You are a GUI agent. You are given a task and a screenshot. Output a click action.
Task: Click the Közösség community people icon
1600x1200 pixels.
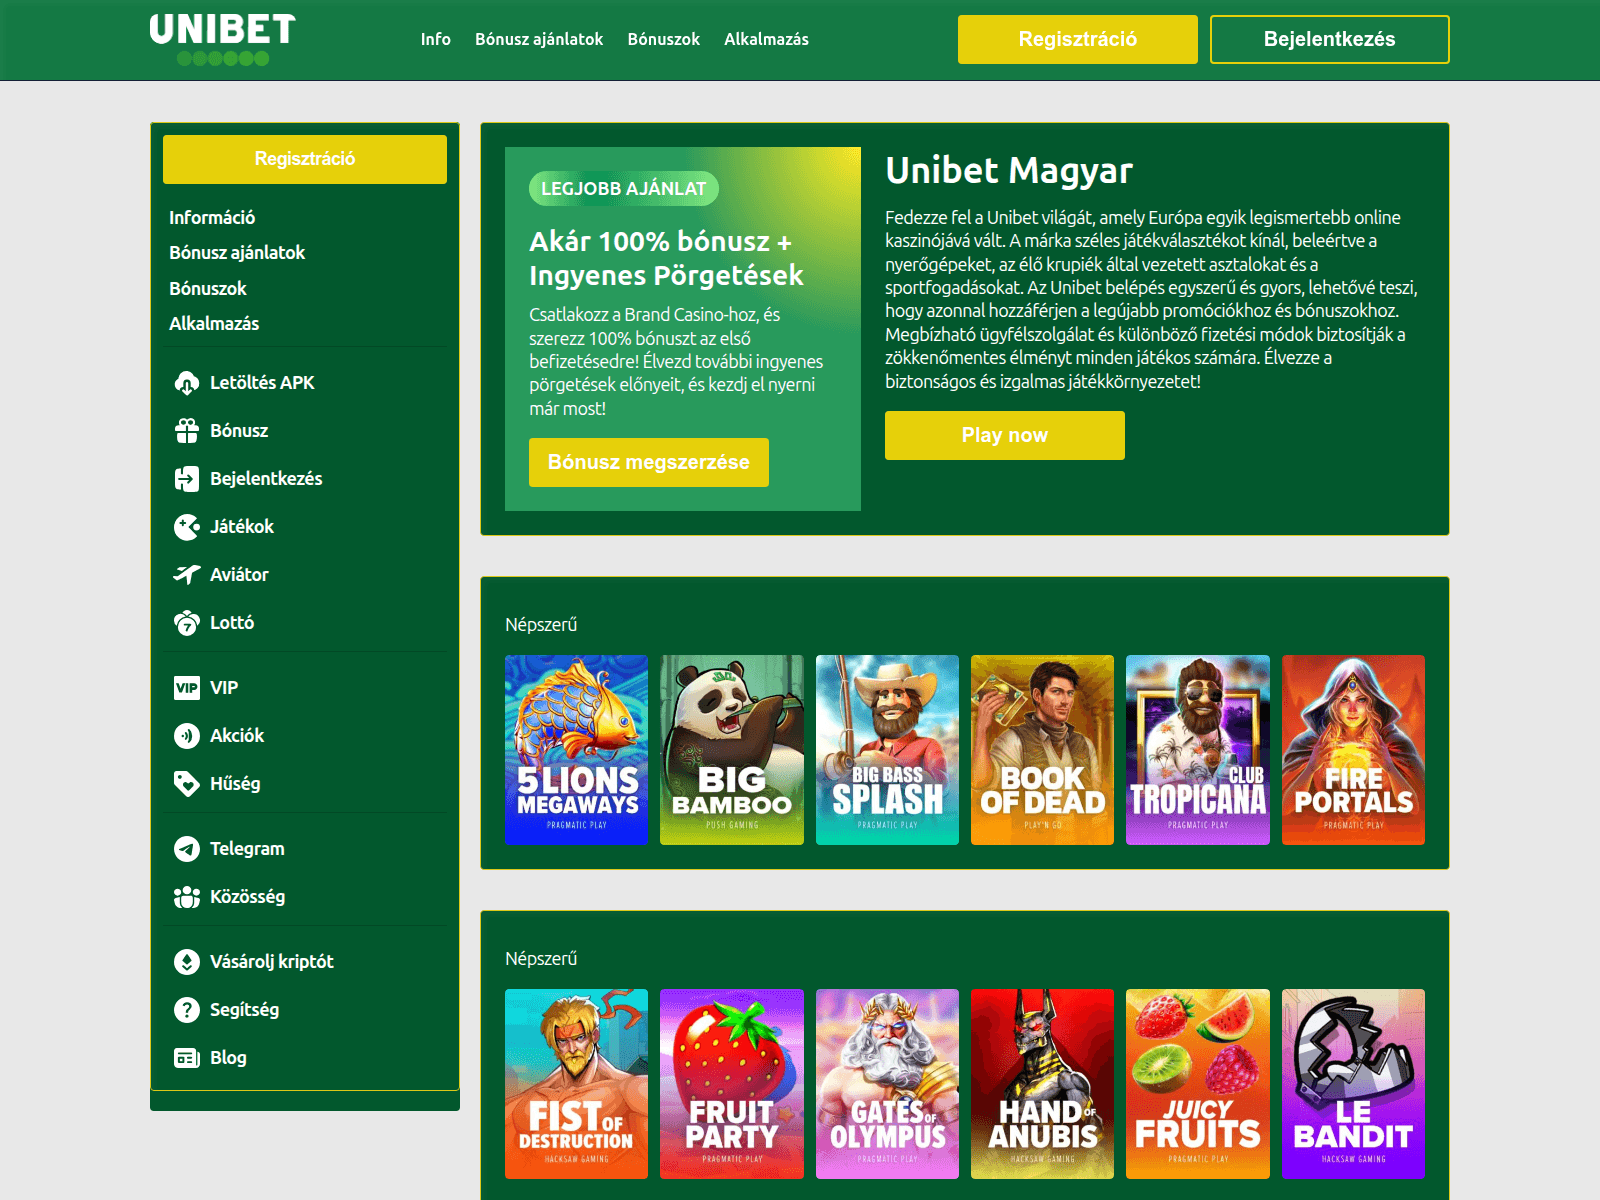click(187, 897)
